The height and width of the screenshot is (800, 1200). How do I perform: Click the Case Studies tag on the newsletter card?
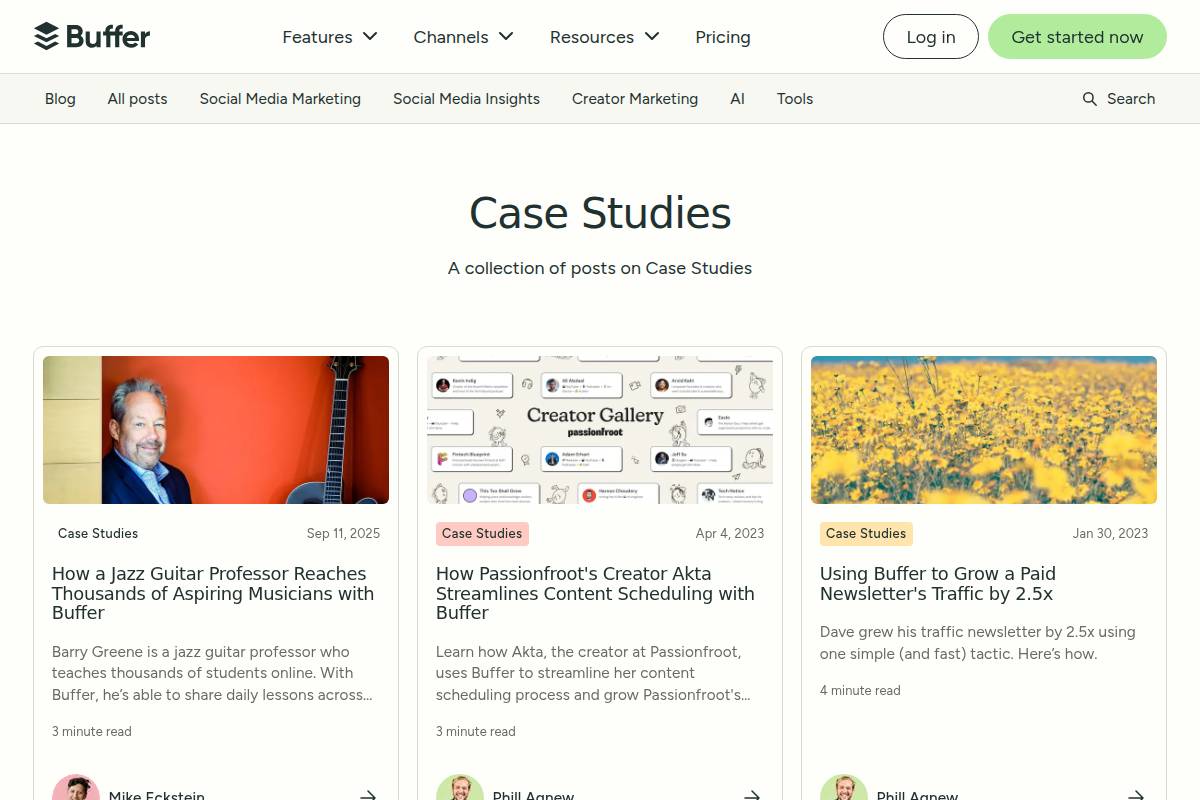866,533
